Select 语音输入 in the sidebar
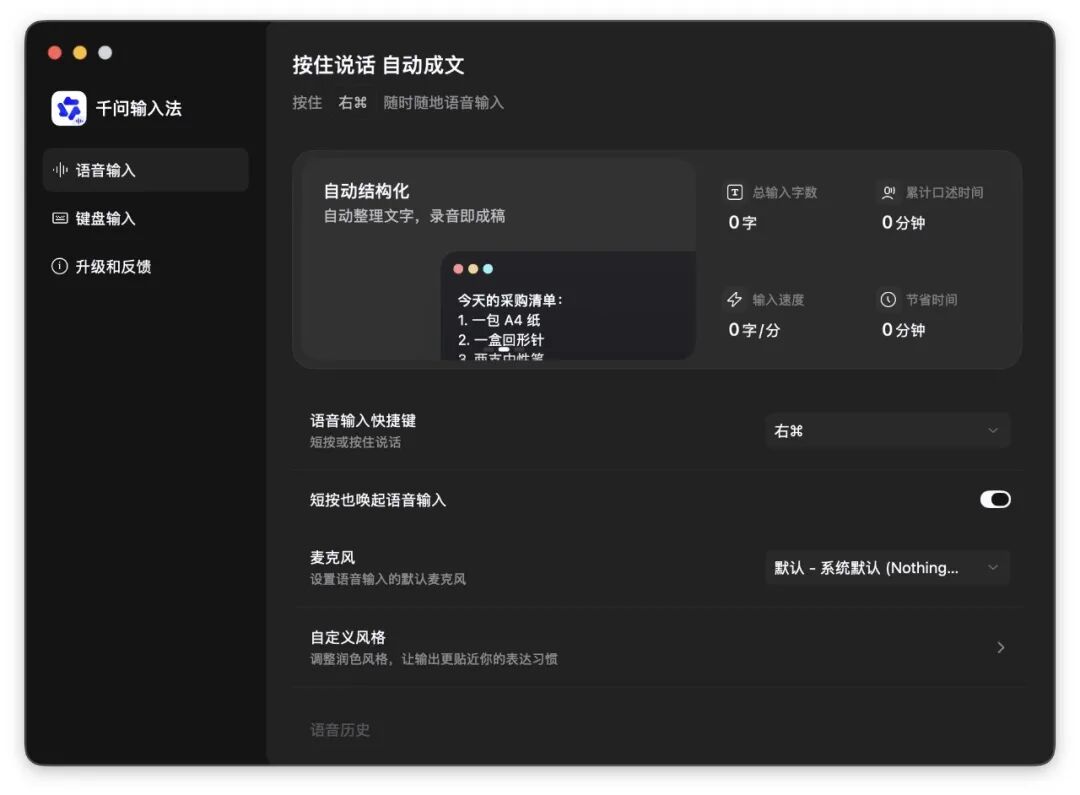 tap(145, 170)
